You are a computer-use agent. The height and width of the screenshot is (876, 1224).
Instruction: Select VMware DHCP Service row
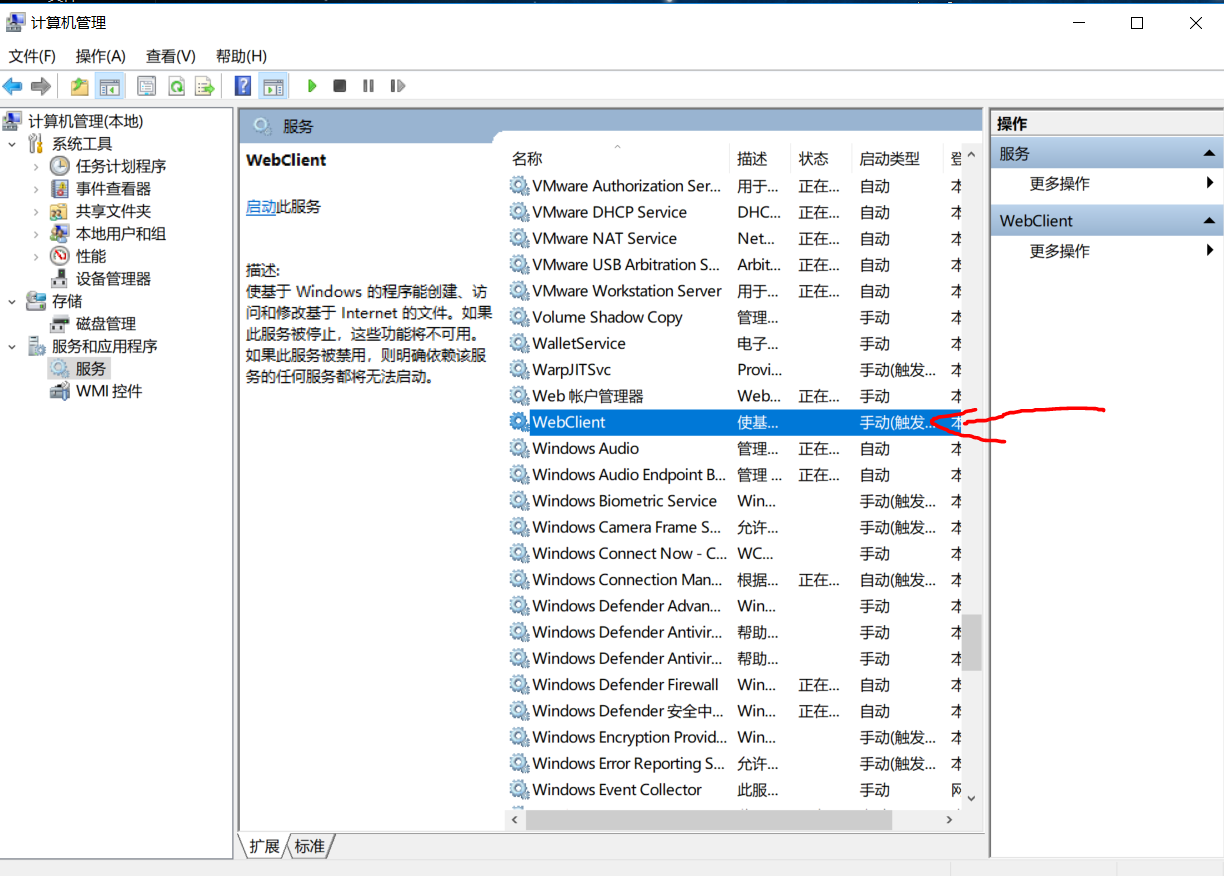(x=735, y=212)
